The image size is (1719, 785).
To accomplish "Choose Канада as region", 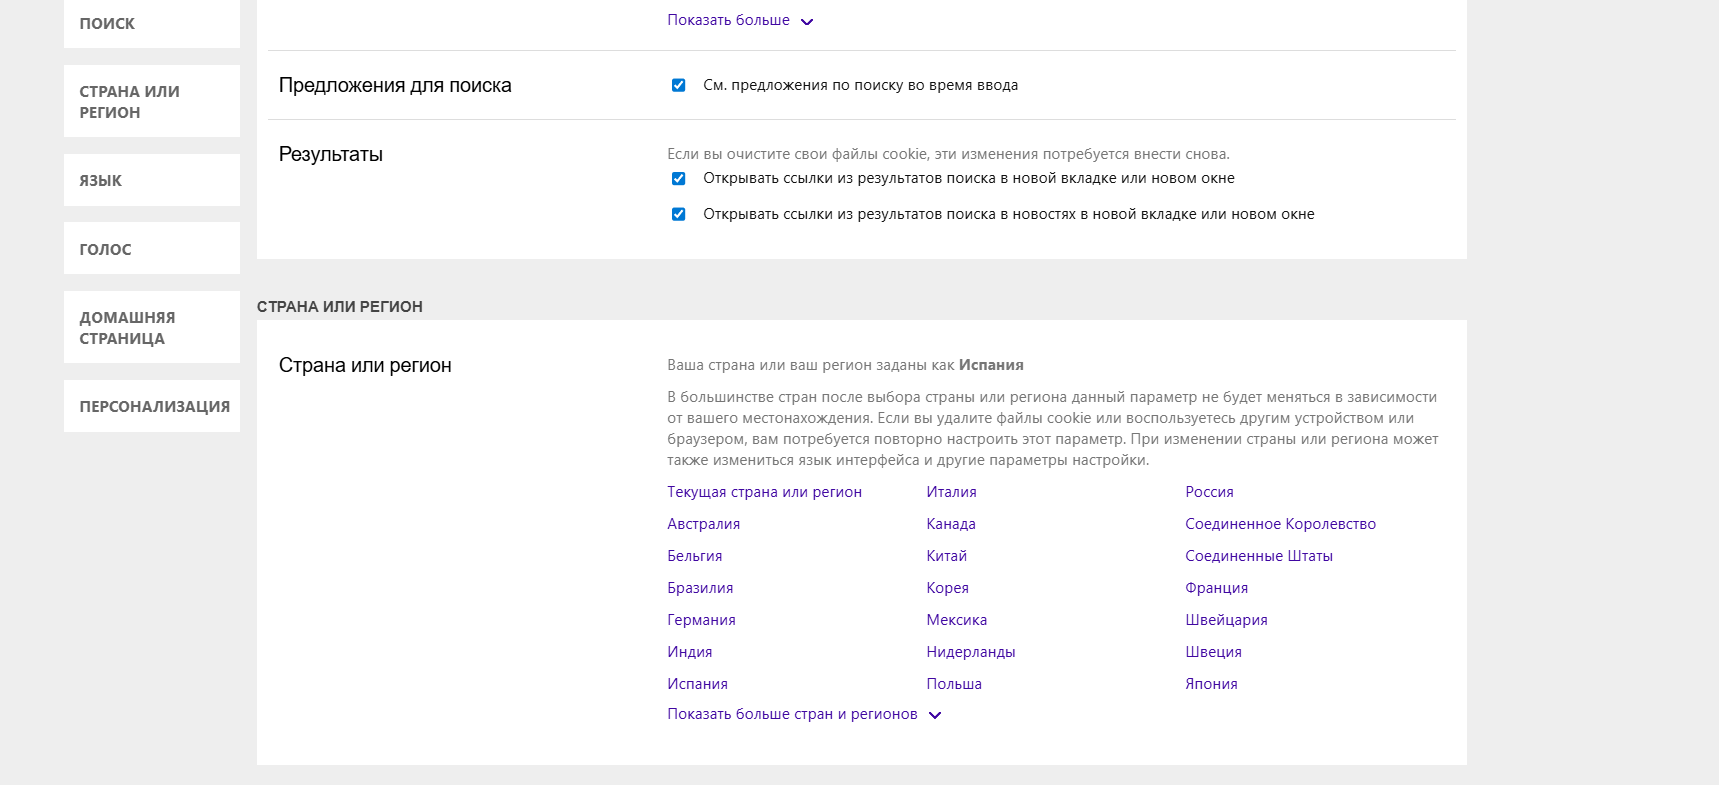I will pyautogui.click(x=950, y=524).
